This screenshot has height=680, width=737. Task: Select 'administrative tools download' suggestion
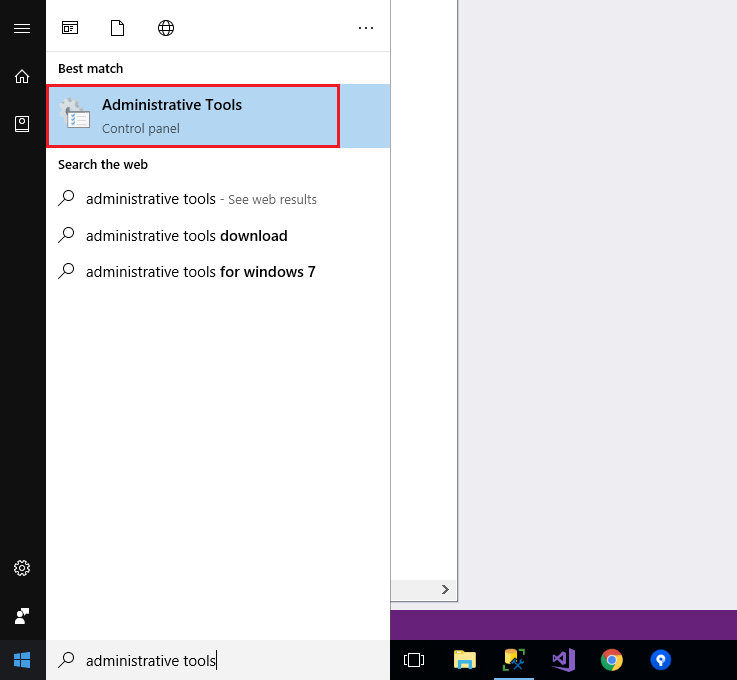[218, 235]
